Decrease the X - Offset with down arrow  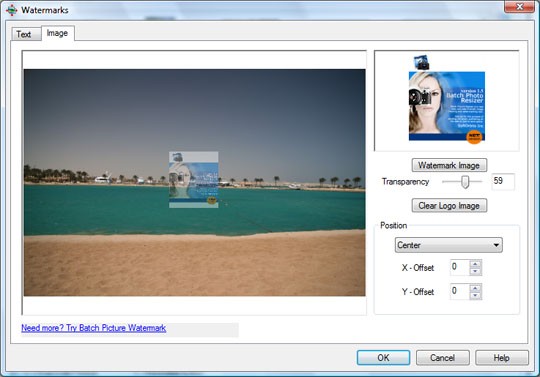(475, 271)
